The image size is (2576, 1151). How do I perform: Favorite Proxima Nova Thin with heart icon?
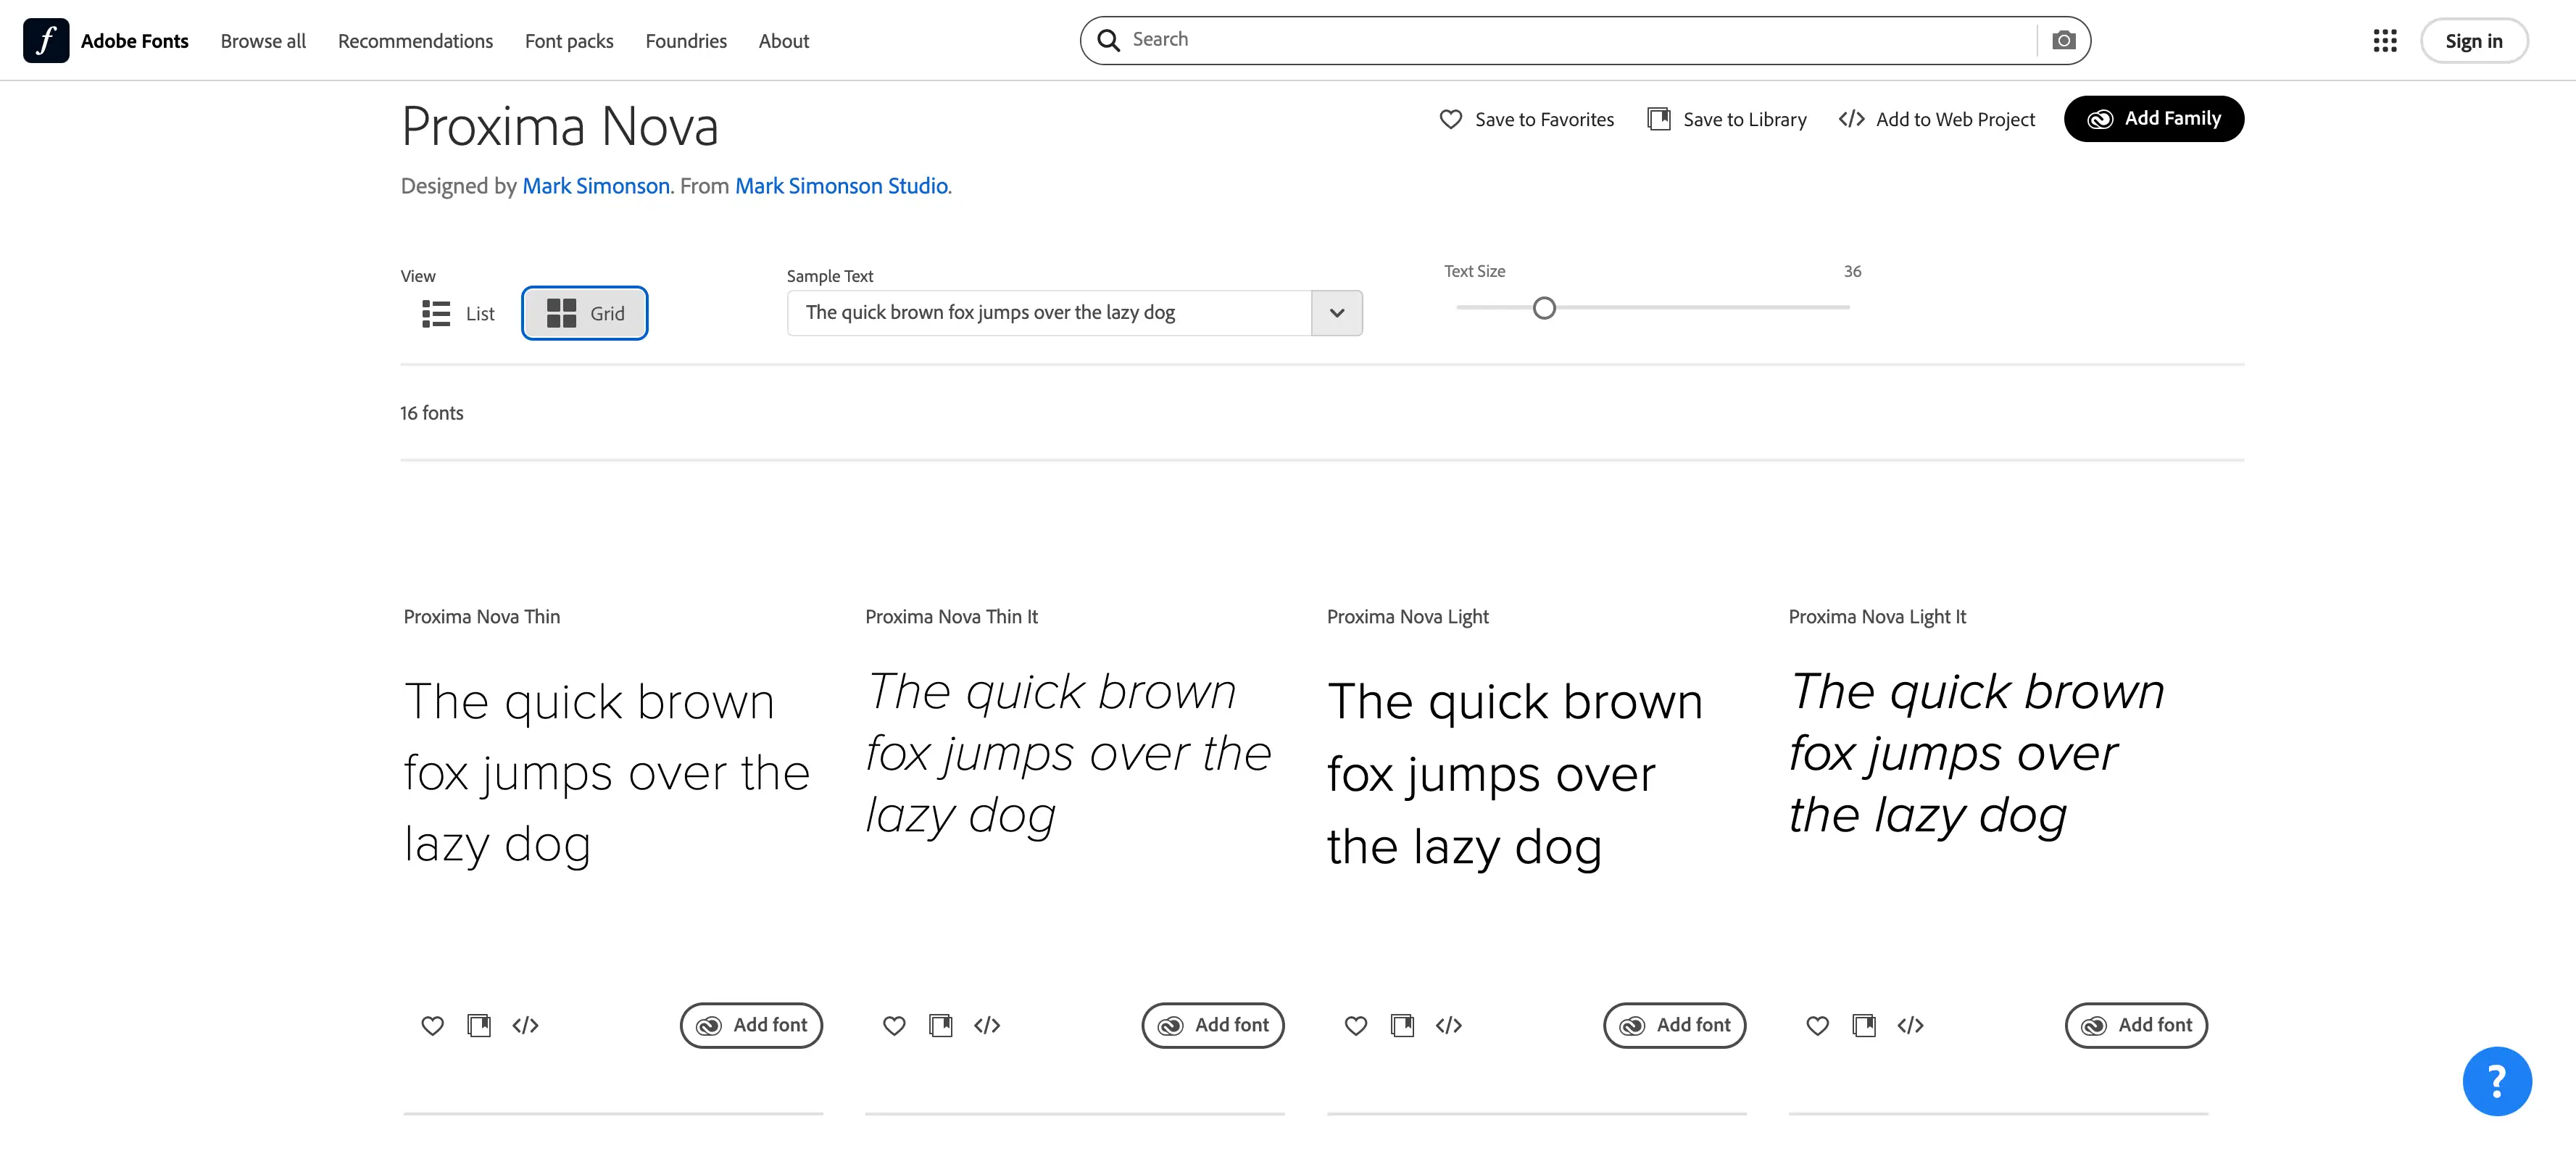tap(432, 1025)
